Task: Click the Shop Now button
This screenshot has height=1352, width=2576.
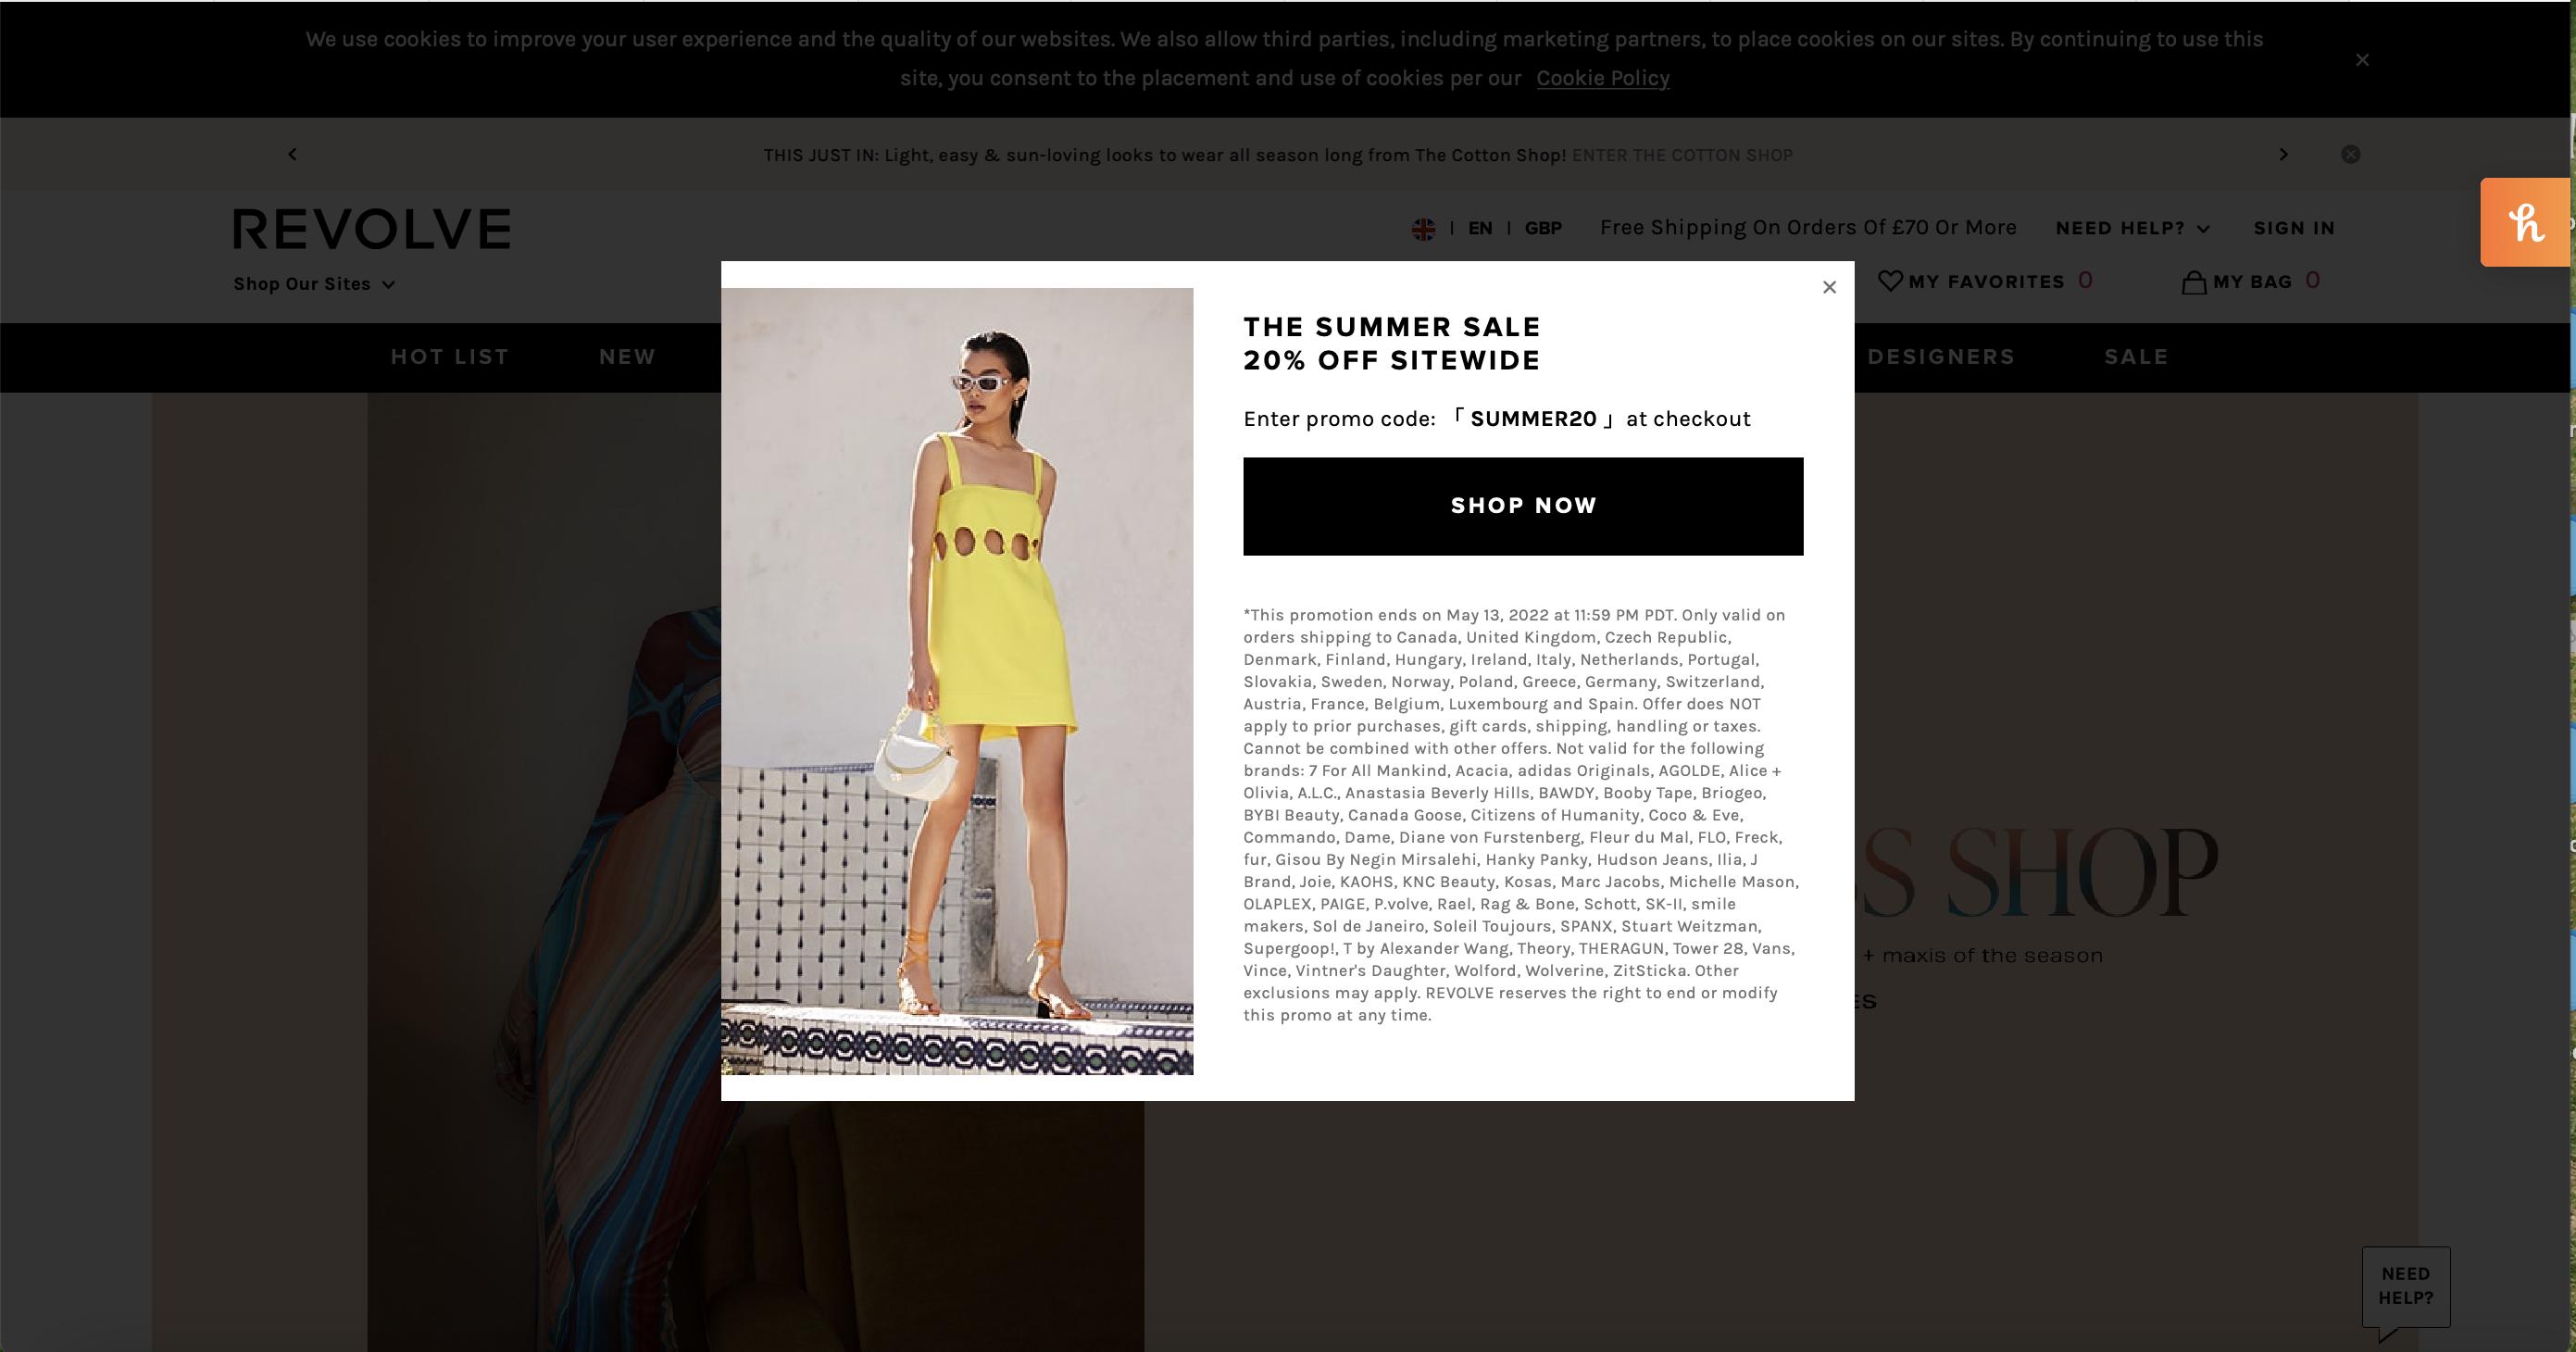Action: pos(1523,506)
